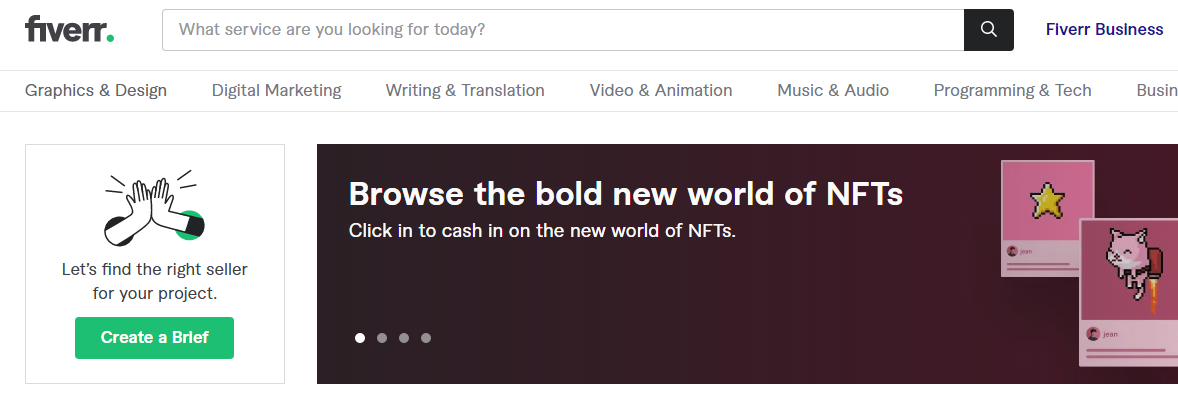Click the Create a Brief button
This screenshot has width=1178, height=402.
(x=155, y=337)
